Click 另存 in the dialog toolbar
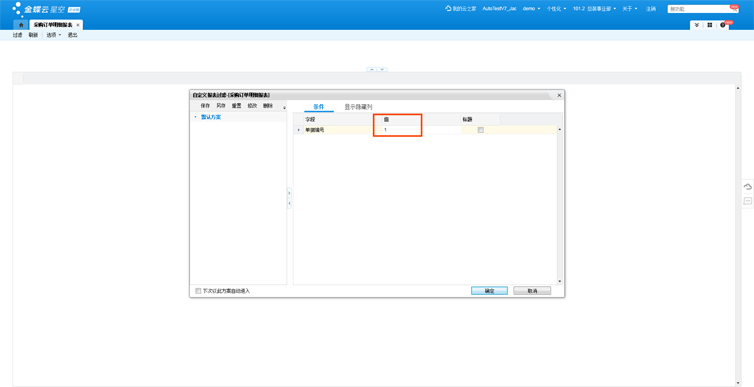 point(220,106)
